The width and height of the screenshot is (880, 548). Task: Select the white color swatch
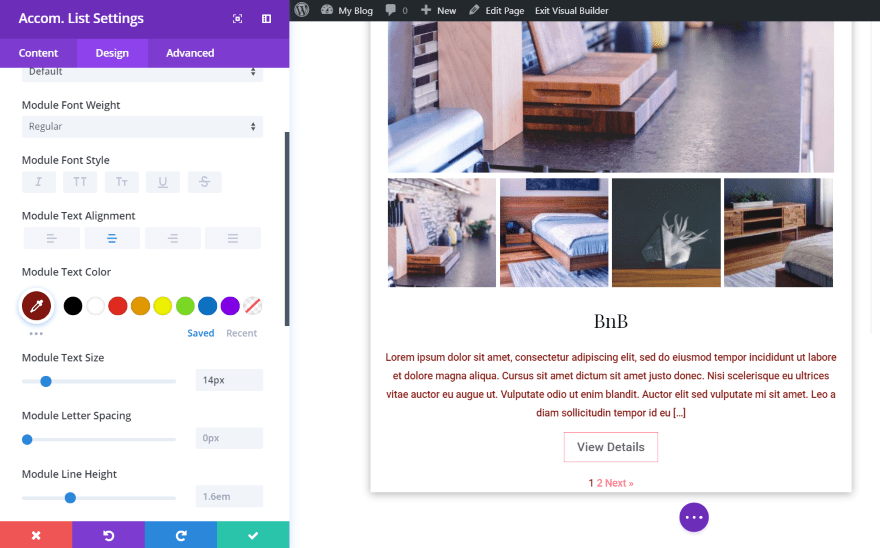(x=95, y=306)
